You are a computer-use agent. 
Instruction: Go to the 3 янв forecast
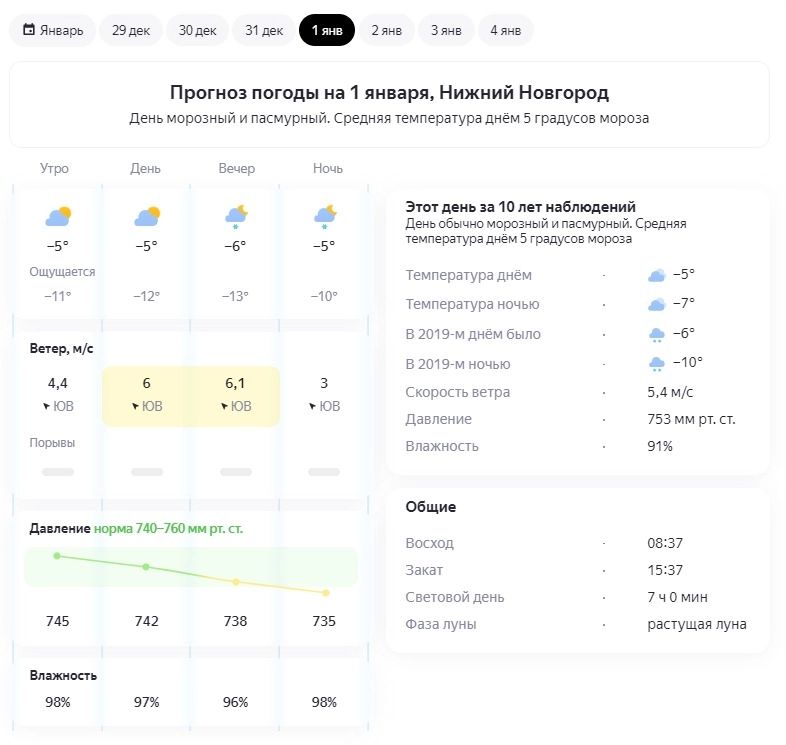point(446,30)
